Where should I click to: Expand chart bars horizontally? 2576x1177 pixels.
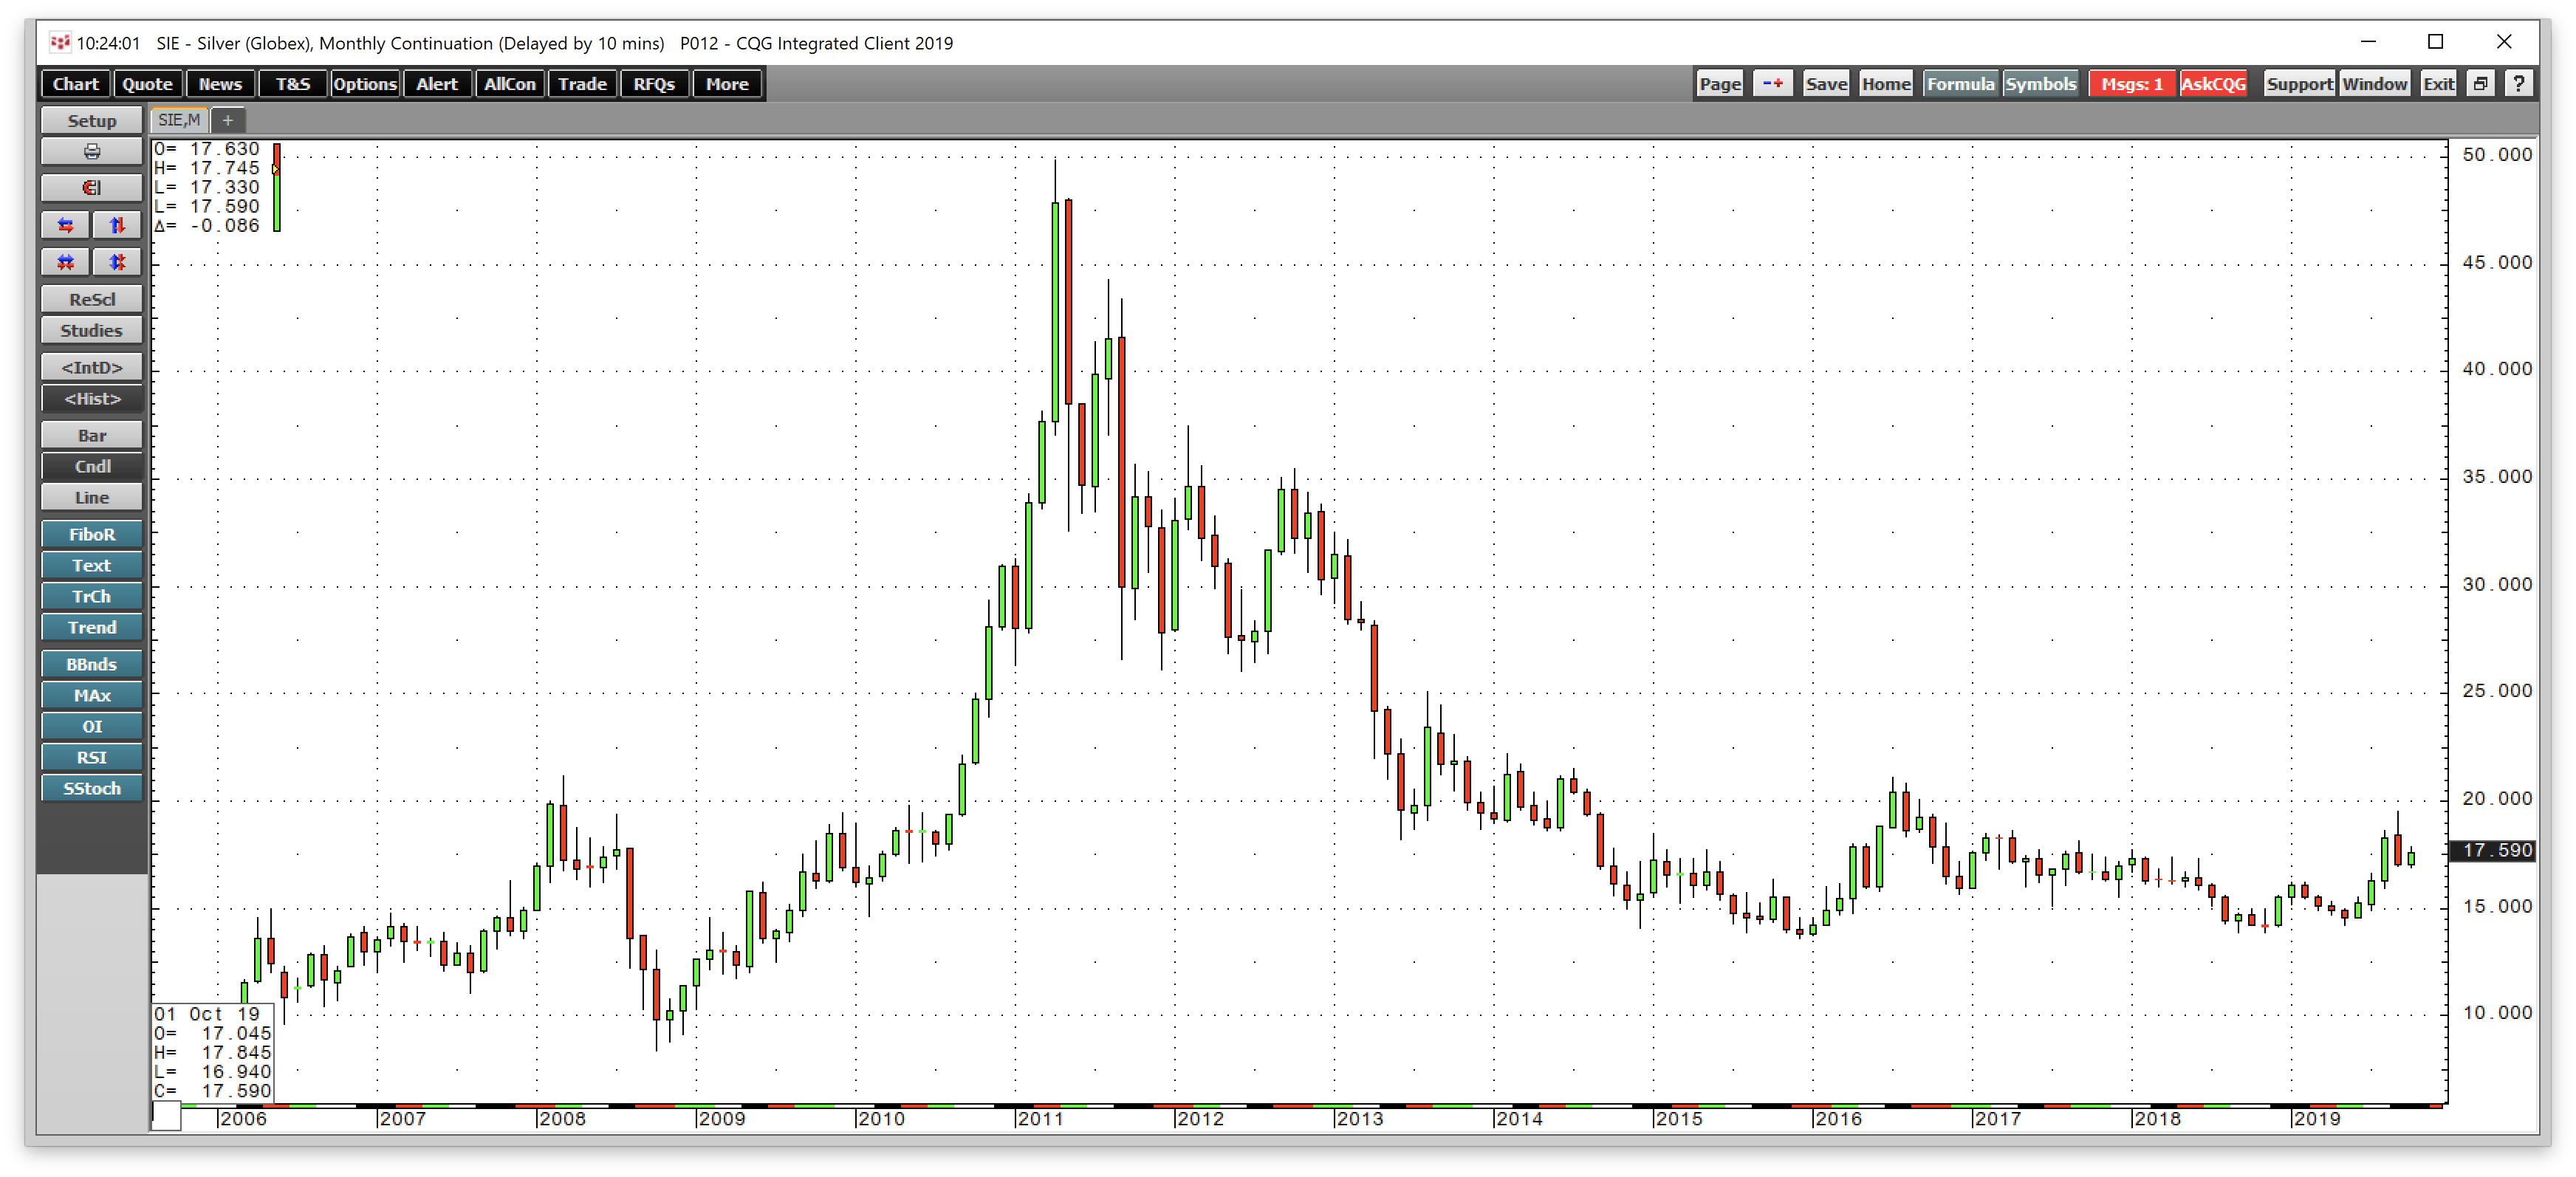[64, 225]
